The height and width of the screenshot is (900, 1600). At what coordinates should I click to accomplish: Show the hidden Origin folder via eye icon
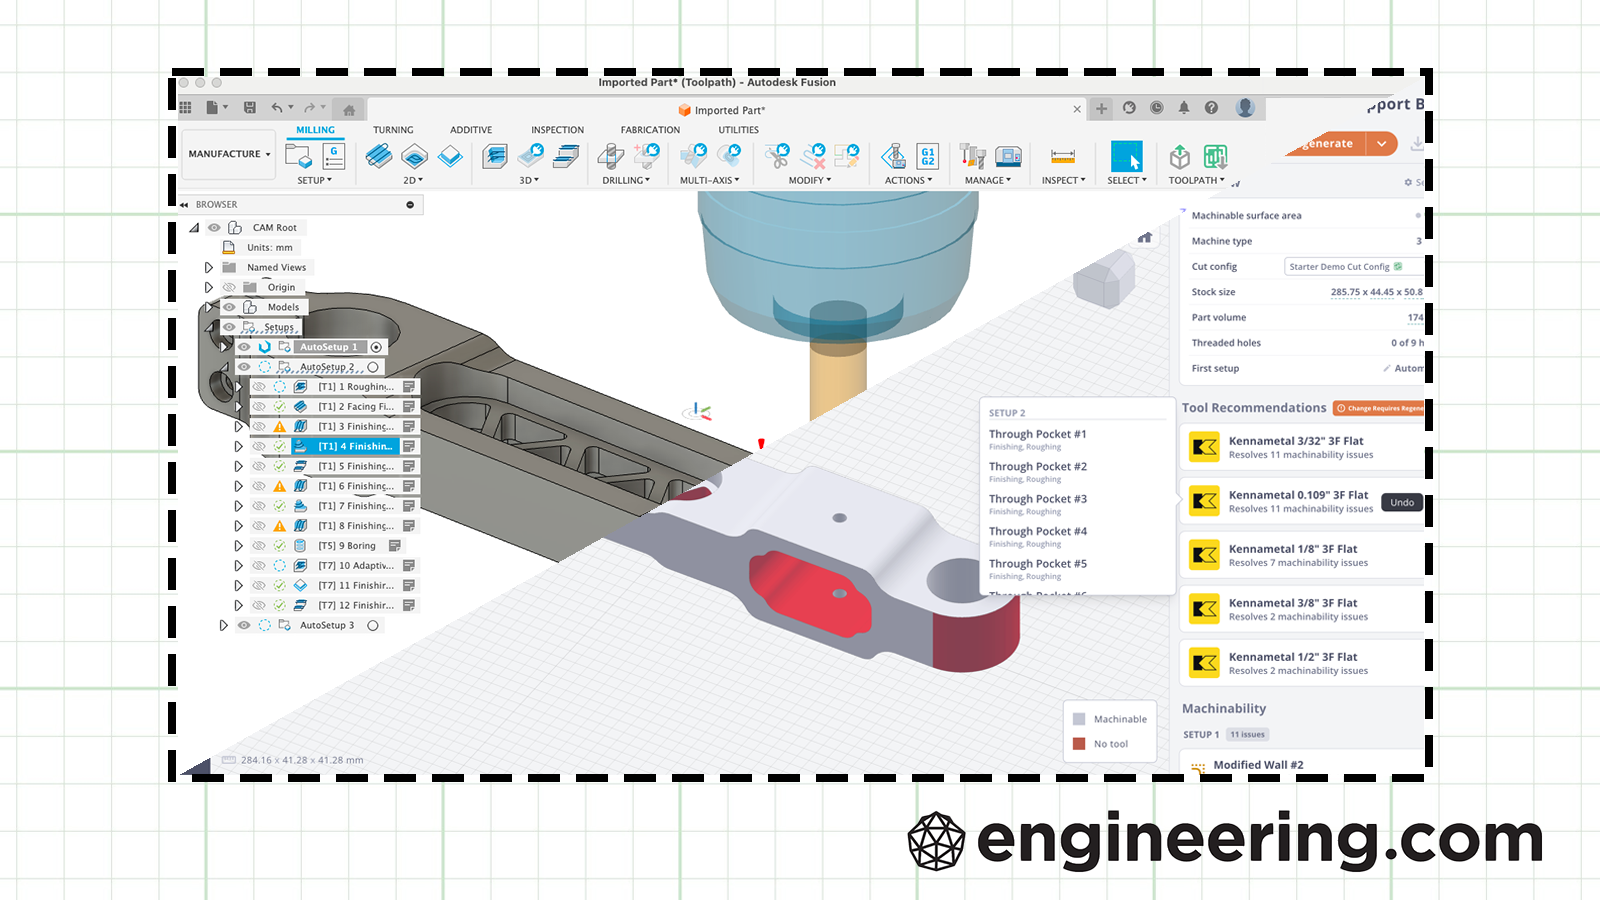pos(229,287)
